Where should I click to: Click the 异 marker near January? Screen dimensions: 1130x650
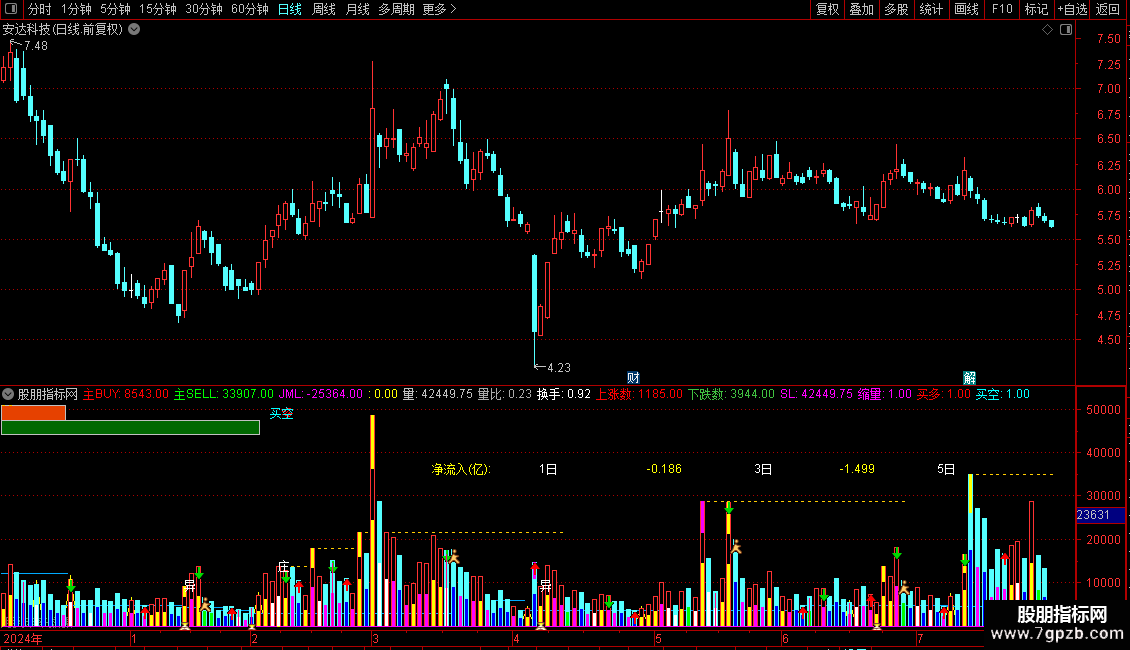(x=190, y=585)
